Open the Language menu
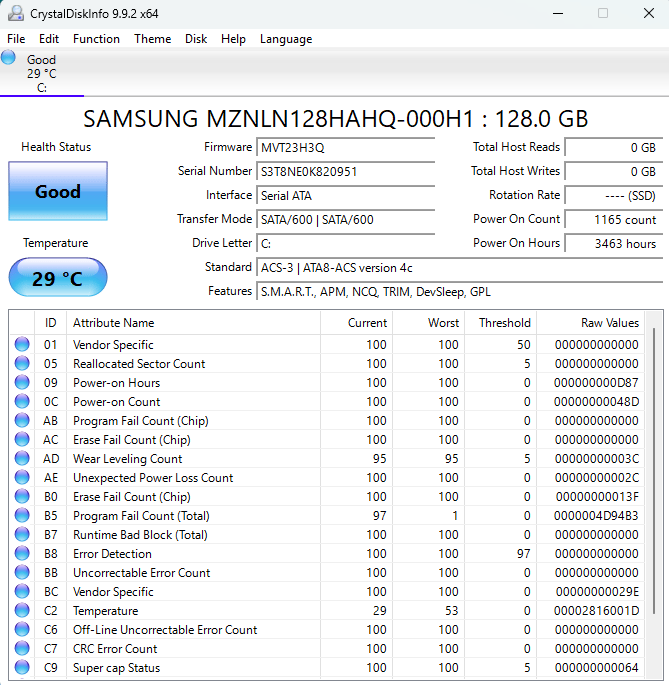This screenshot has height=685, width=669. click(286, 39)
